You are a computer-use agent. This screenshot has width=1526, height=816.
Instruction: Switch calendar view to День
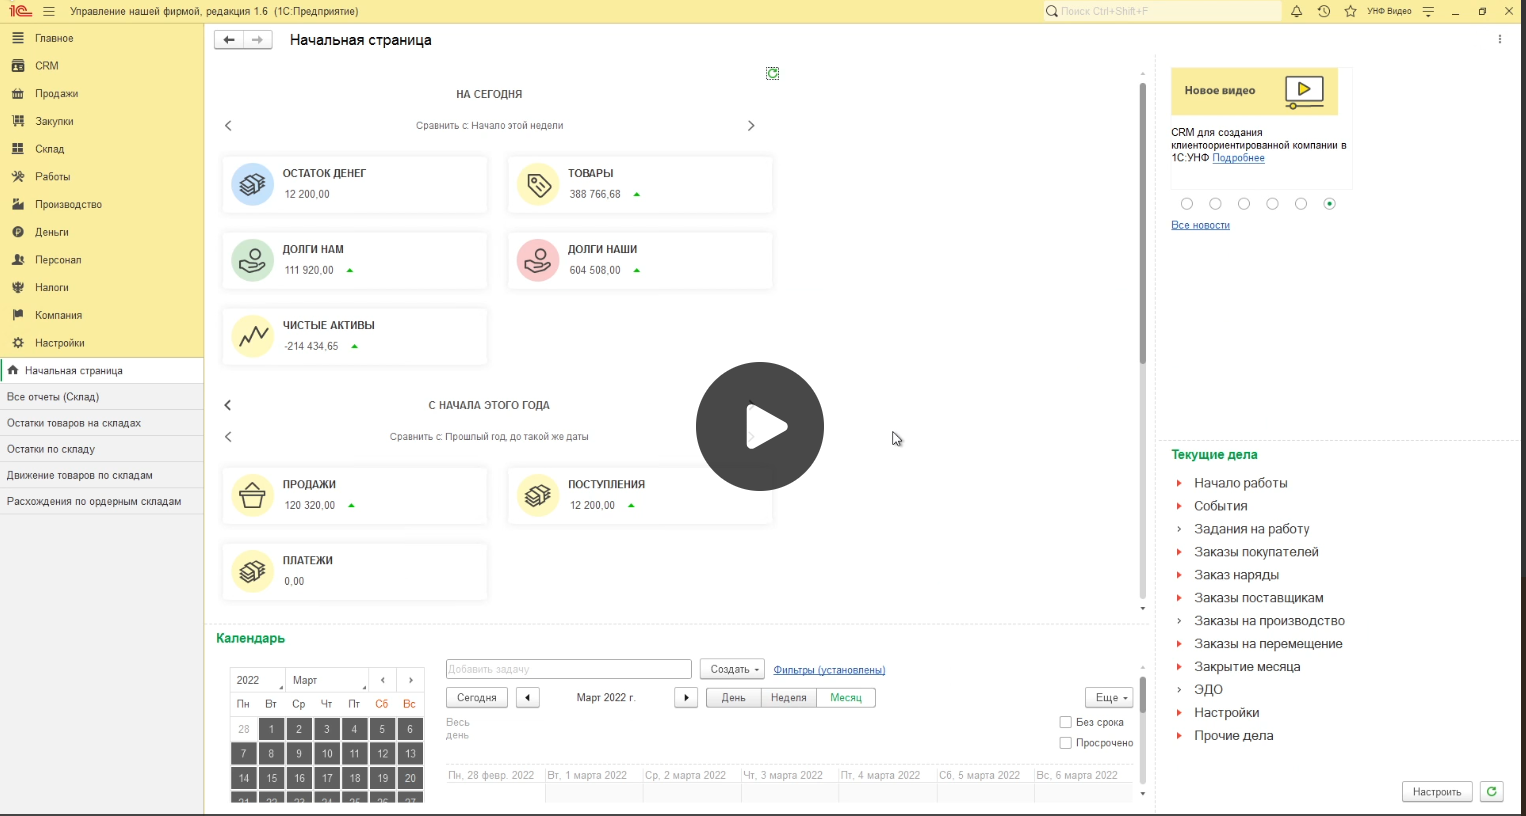(x=734, y=698)
